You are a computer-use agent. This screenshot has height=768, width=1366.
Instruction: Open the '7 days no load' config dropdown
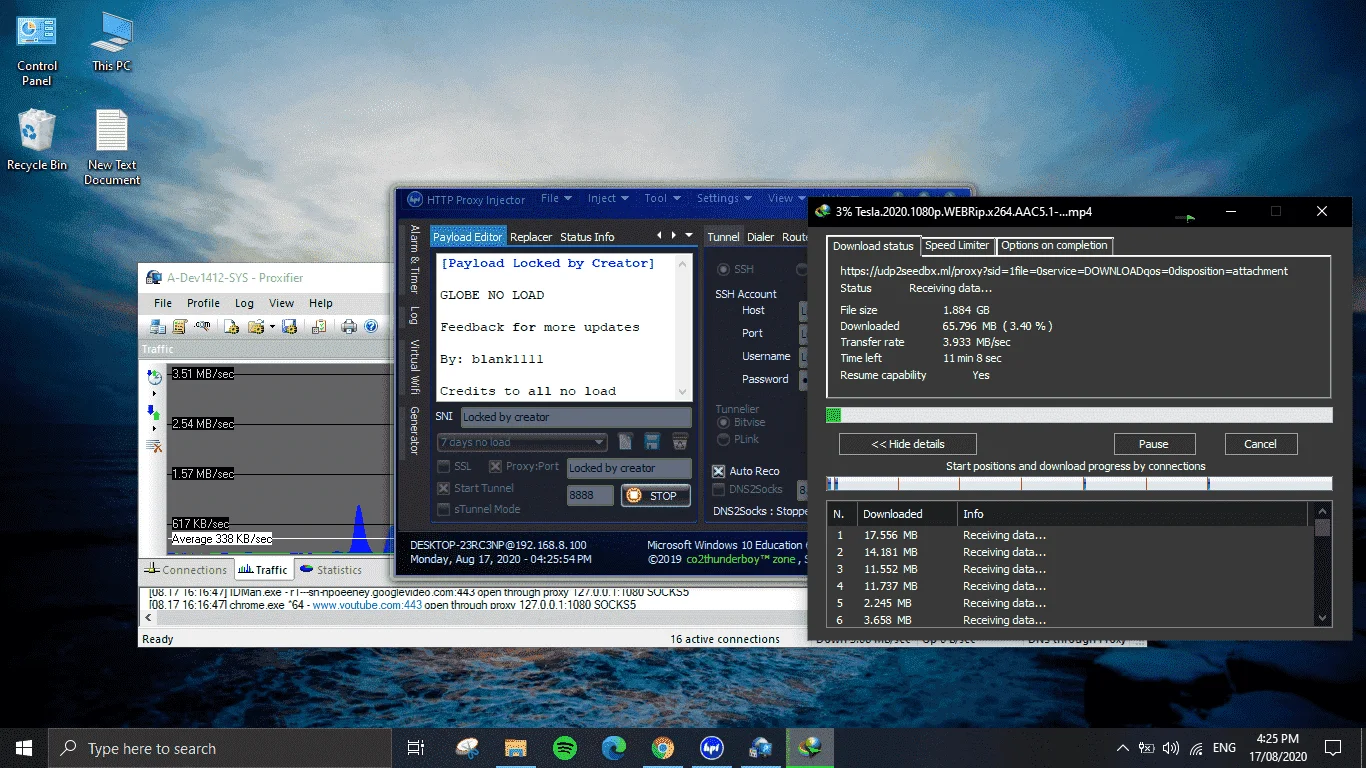pyautogui.click(x=522, y=442)
